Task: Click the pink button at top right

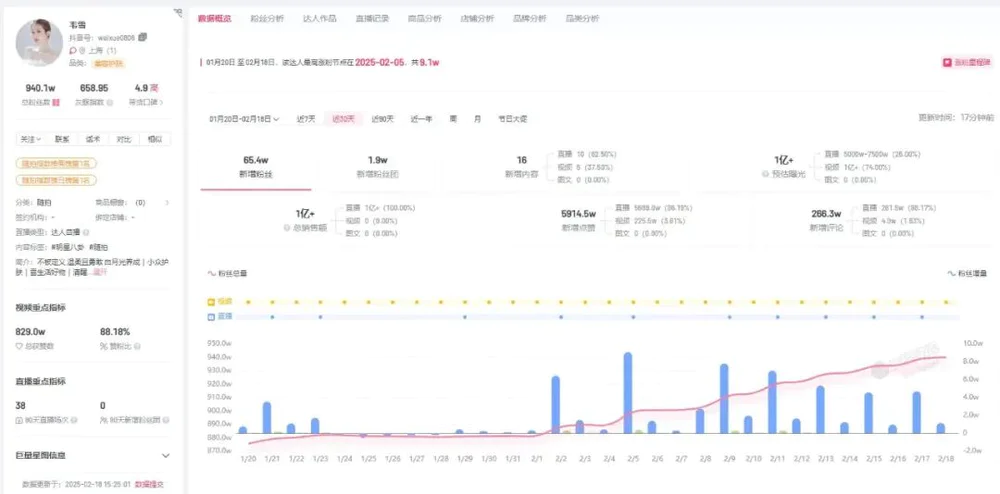Action: pos(967,62)
